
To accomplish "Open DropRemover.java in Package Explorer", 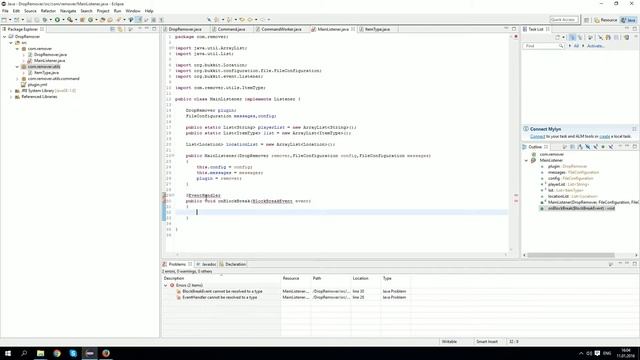I will point(50,55).
